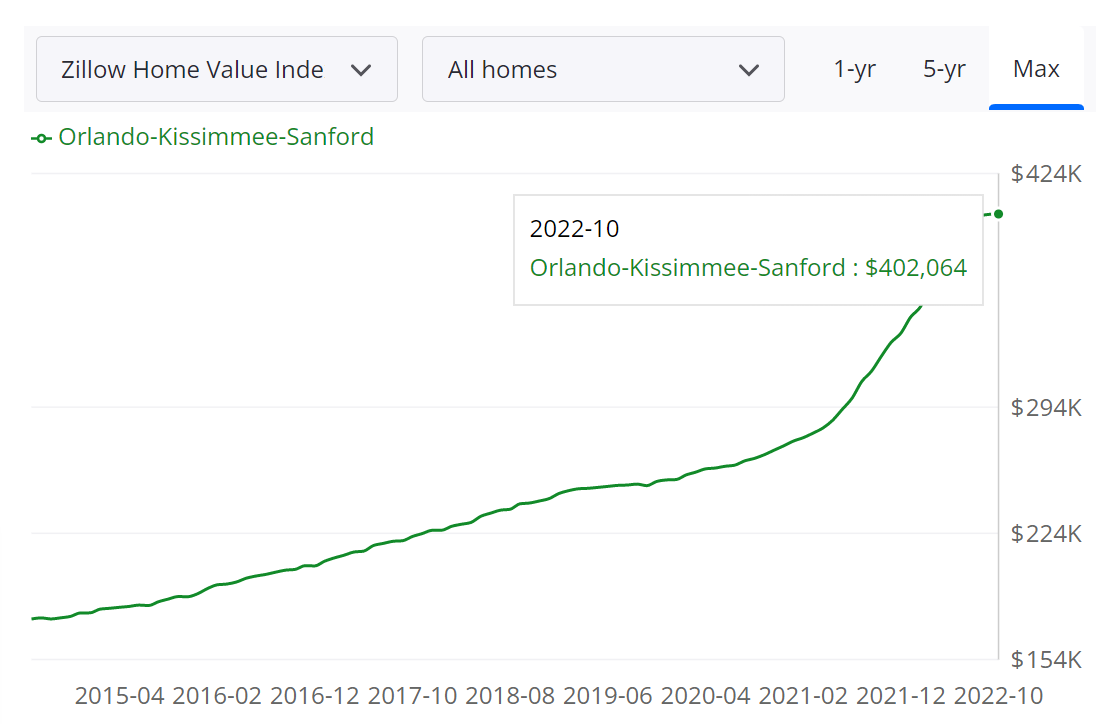The height and width of the screenshot is (724, 1113).
Task: Click the 2022-10 date in the tooltip box
Action: [574, 229]
